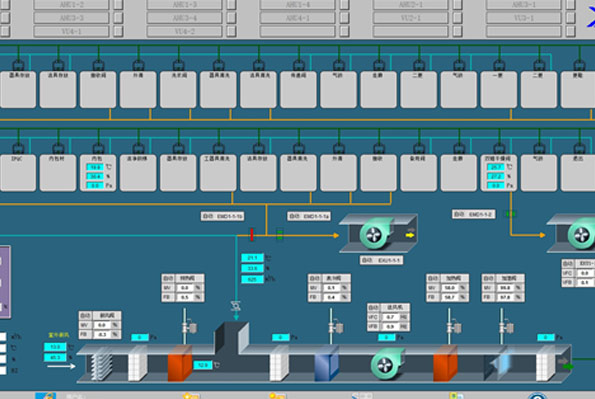Toggle the small square next to AHU3-4
The image size is (595, 399).
[231, 18]
